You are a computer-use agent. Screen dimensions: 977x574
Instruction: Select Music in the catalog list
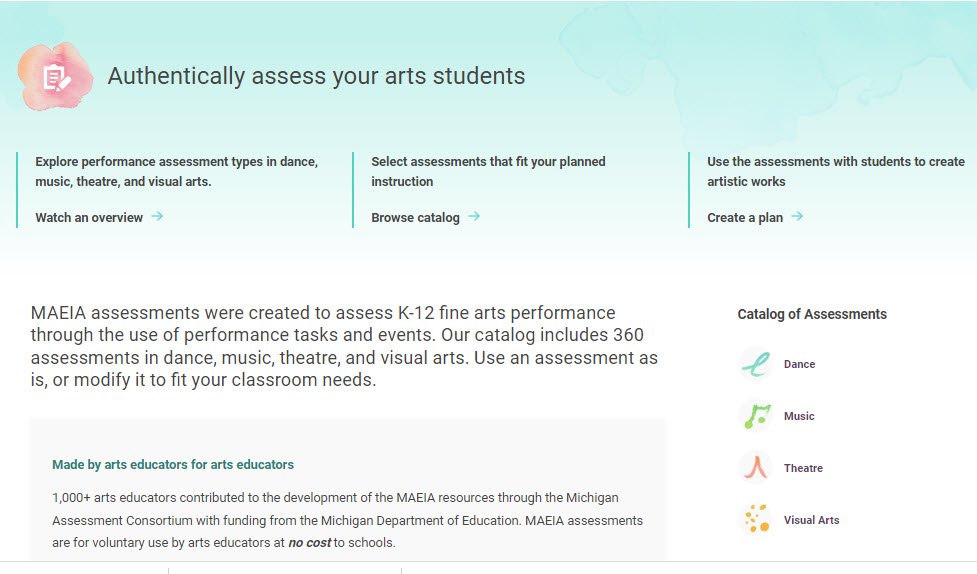tap(799, 416)
